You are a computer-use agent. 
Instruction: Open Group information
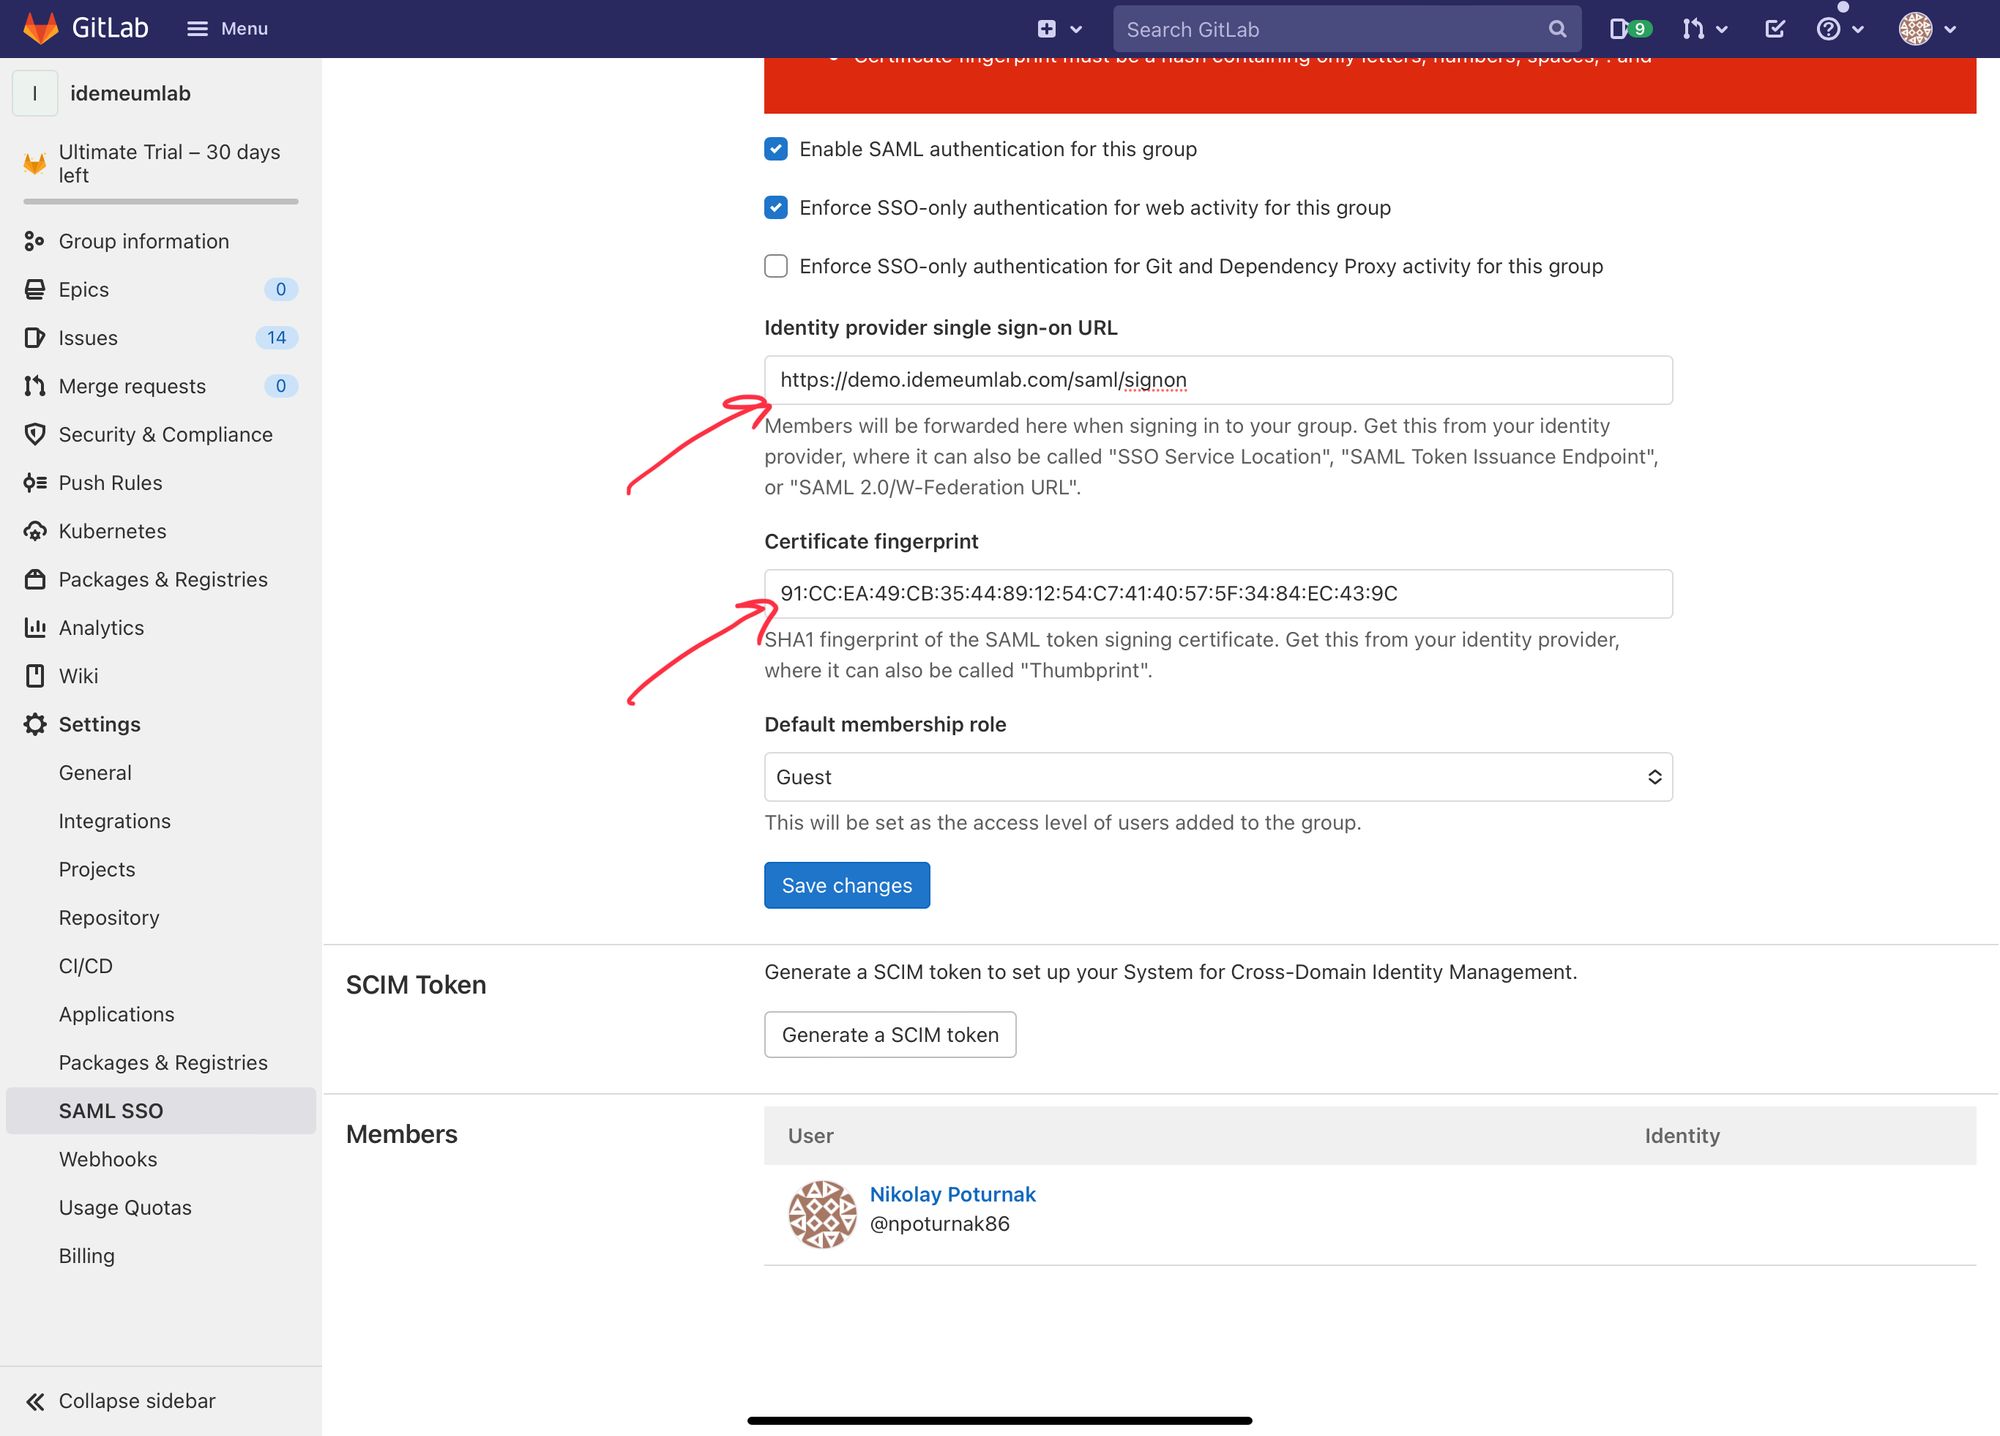point(144,241)
